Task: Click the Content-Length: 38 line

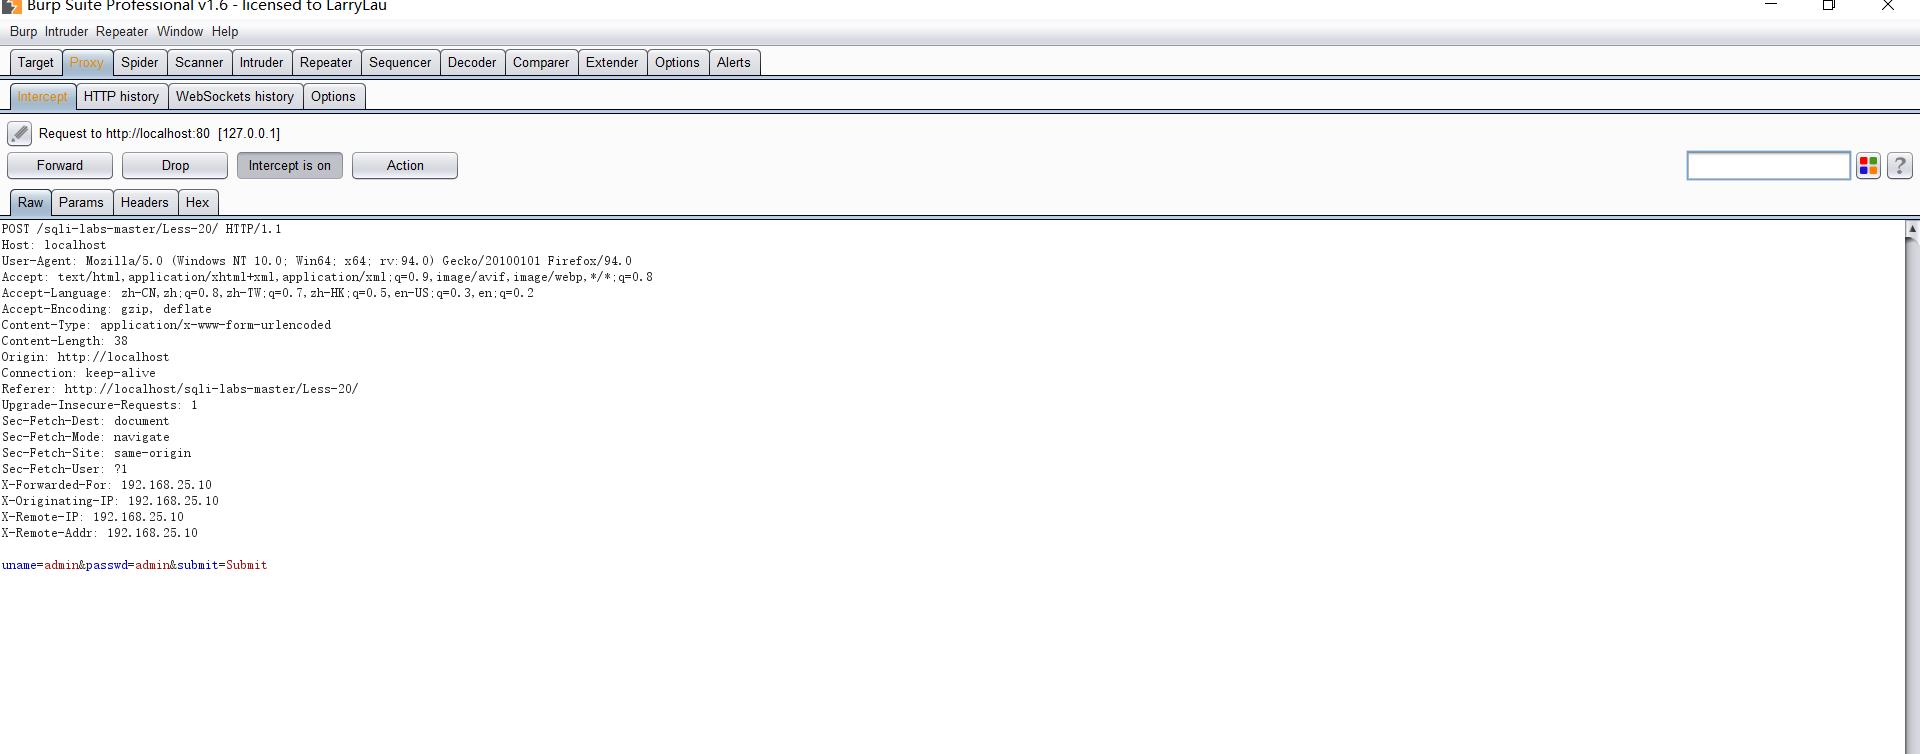Action: coord(65,341)
